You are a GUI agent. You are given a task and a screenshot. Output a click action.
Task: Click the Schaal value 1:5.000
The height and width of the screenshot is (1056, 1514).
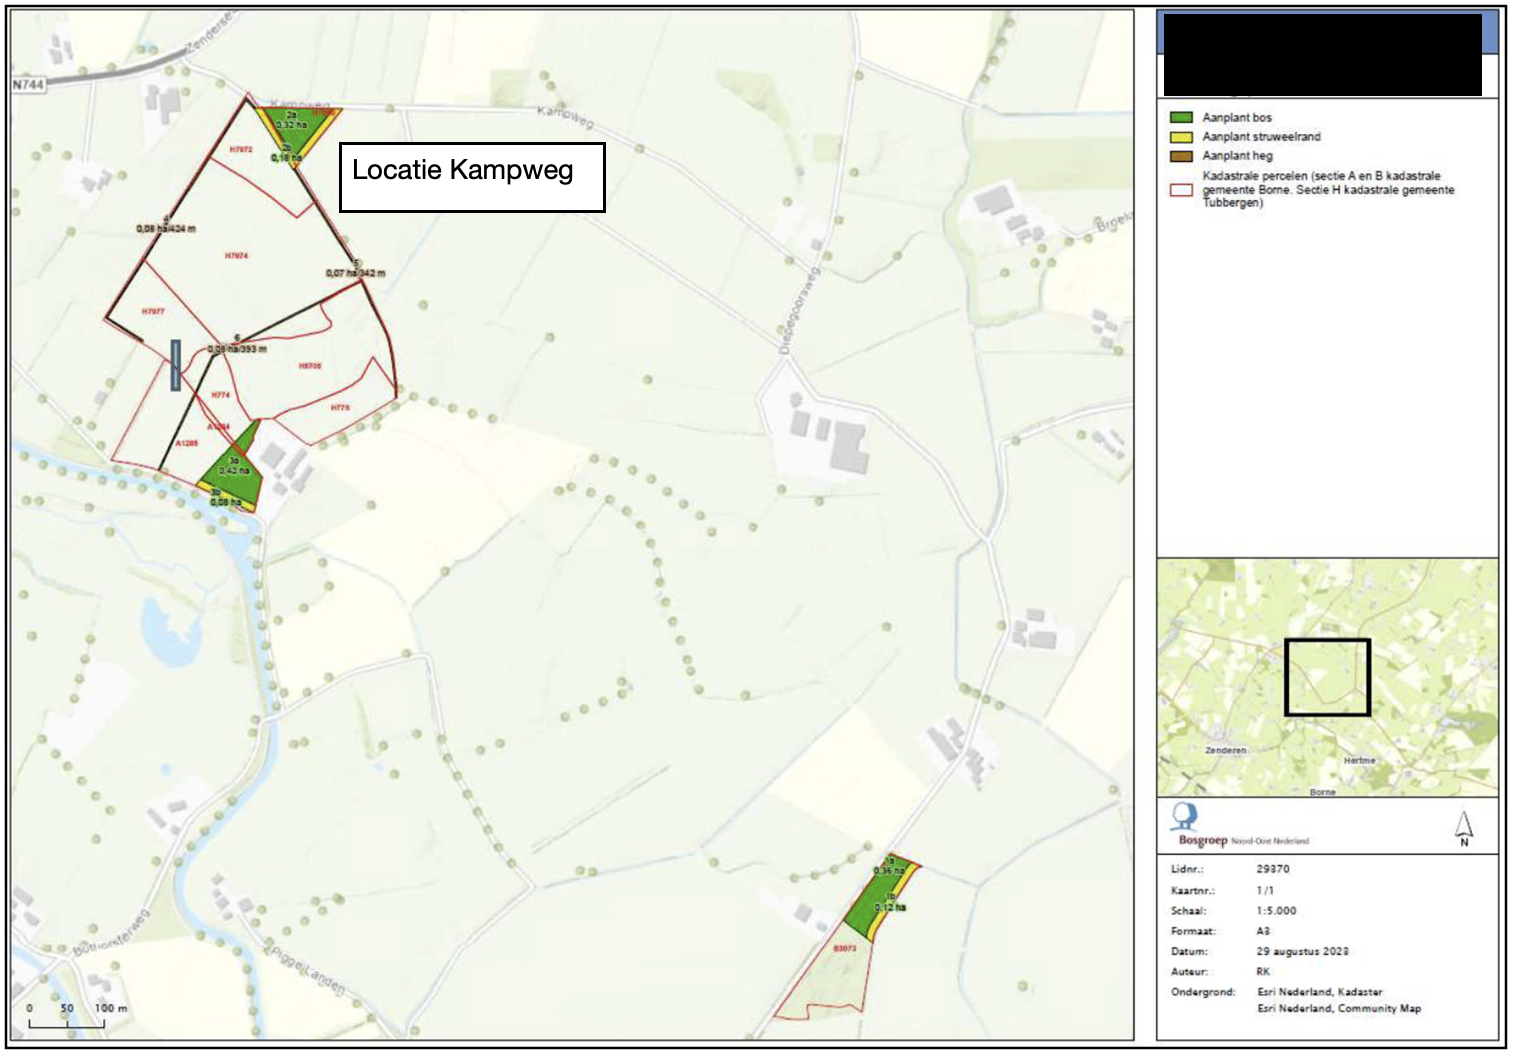point(1276,911)
